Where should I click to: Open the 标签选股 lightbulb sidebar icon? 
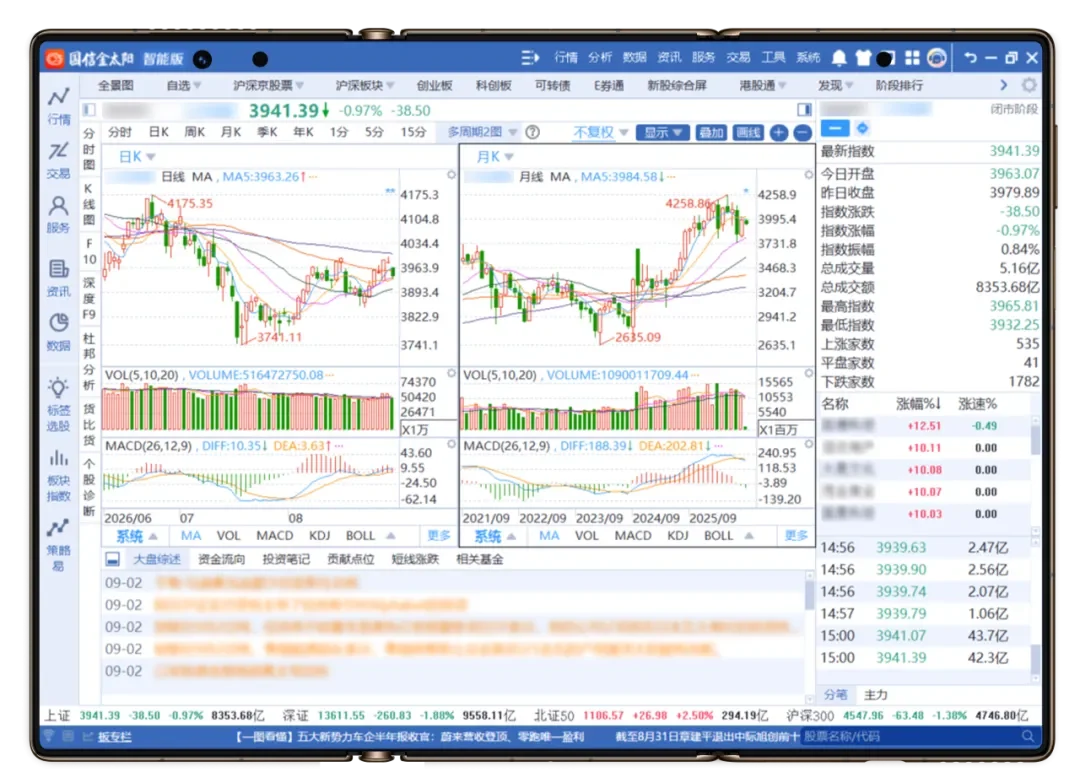point(59,405)
